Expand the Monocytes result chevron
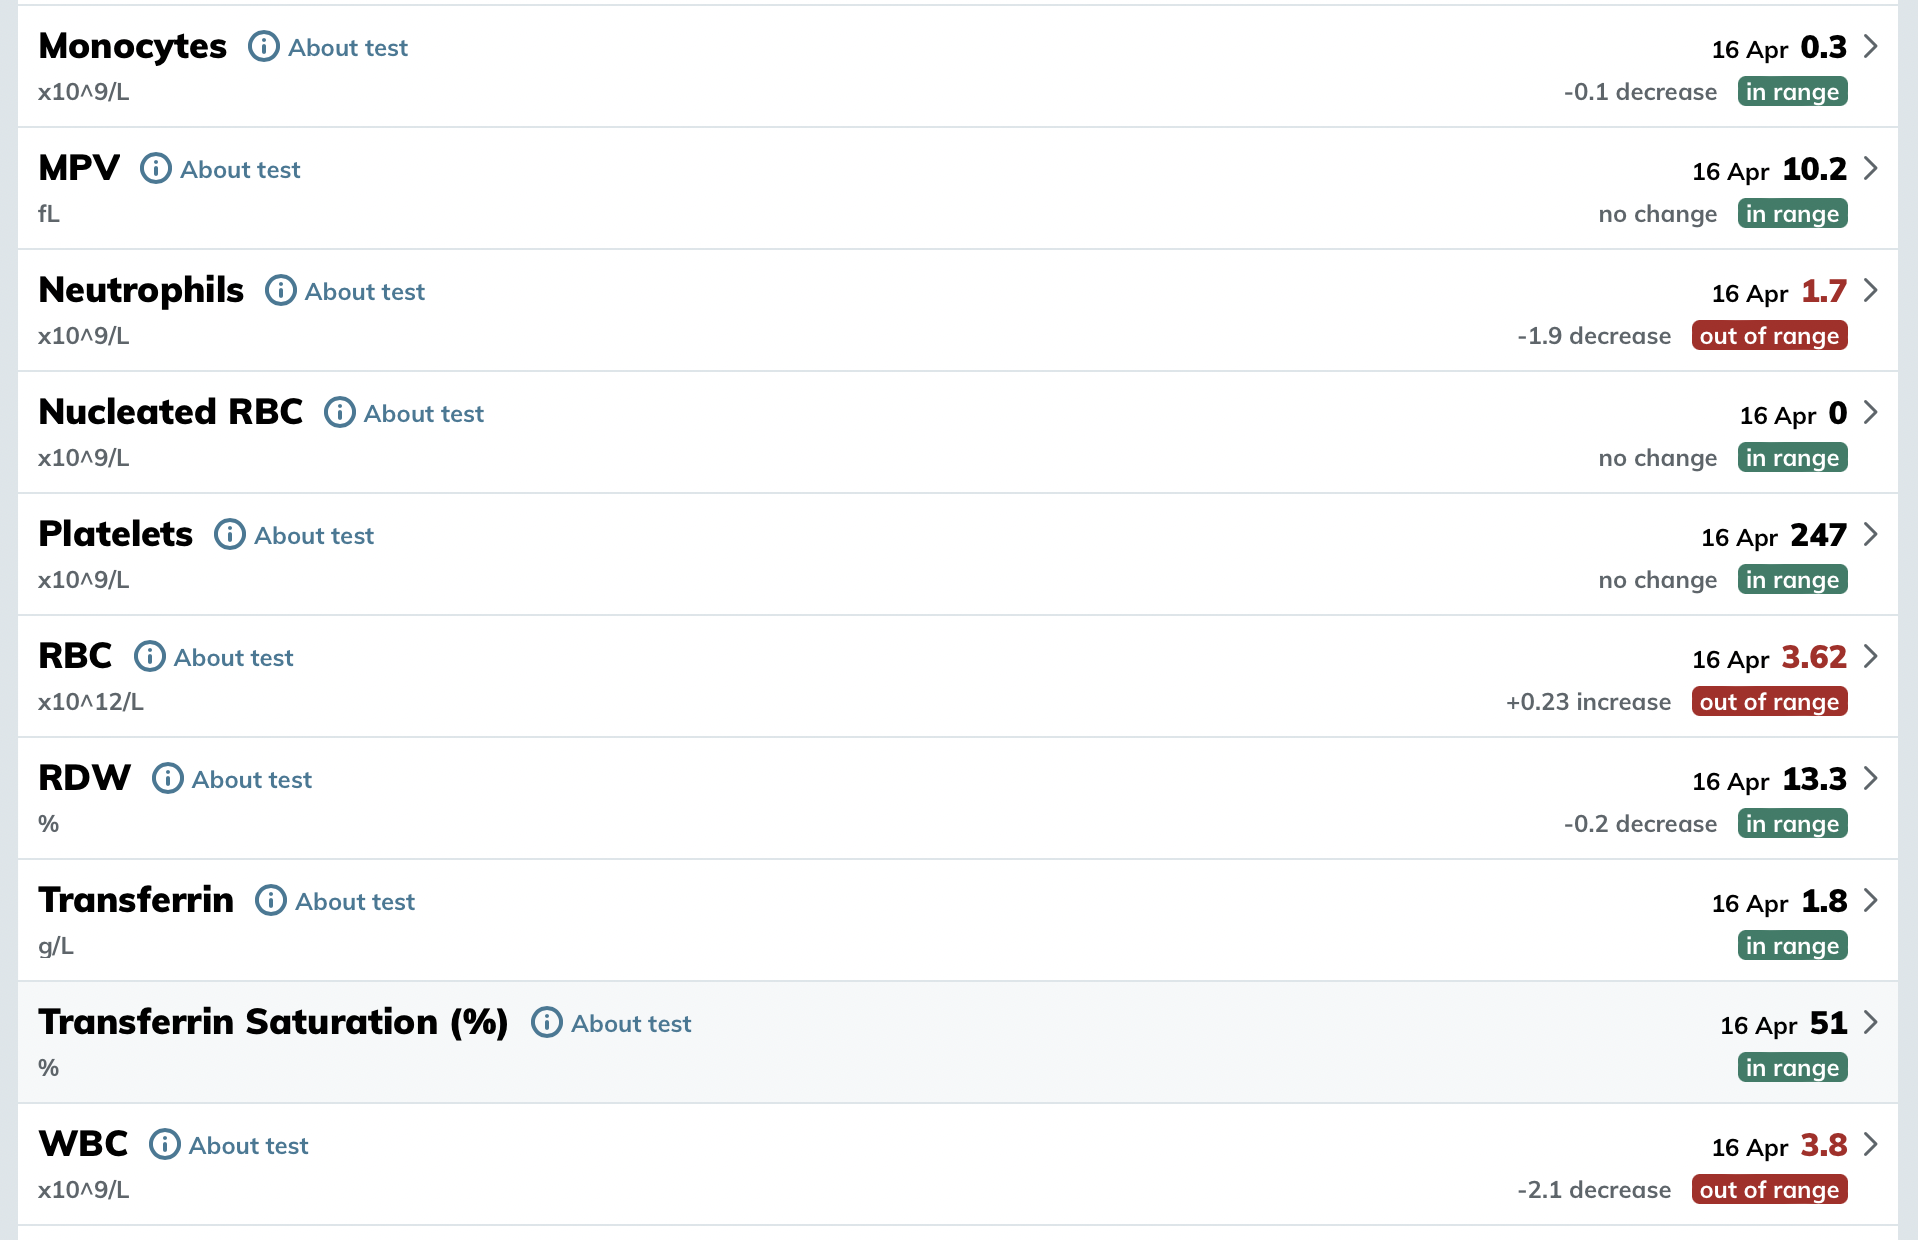Screen dimensions: 1918x1240 pos(1870,47)
